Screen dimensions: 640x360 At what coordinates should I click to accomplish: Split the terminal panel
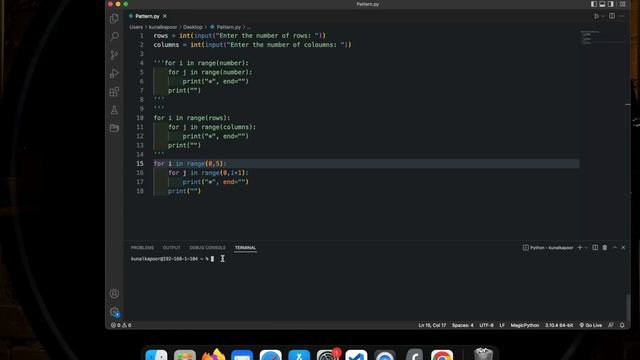595,247
